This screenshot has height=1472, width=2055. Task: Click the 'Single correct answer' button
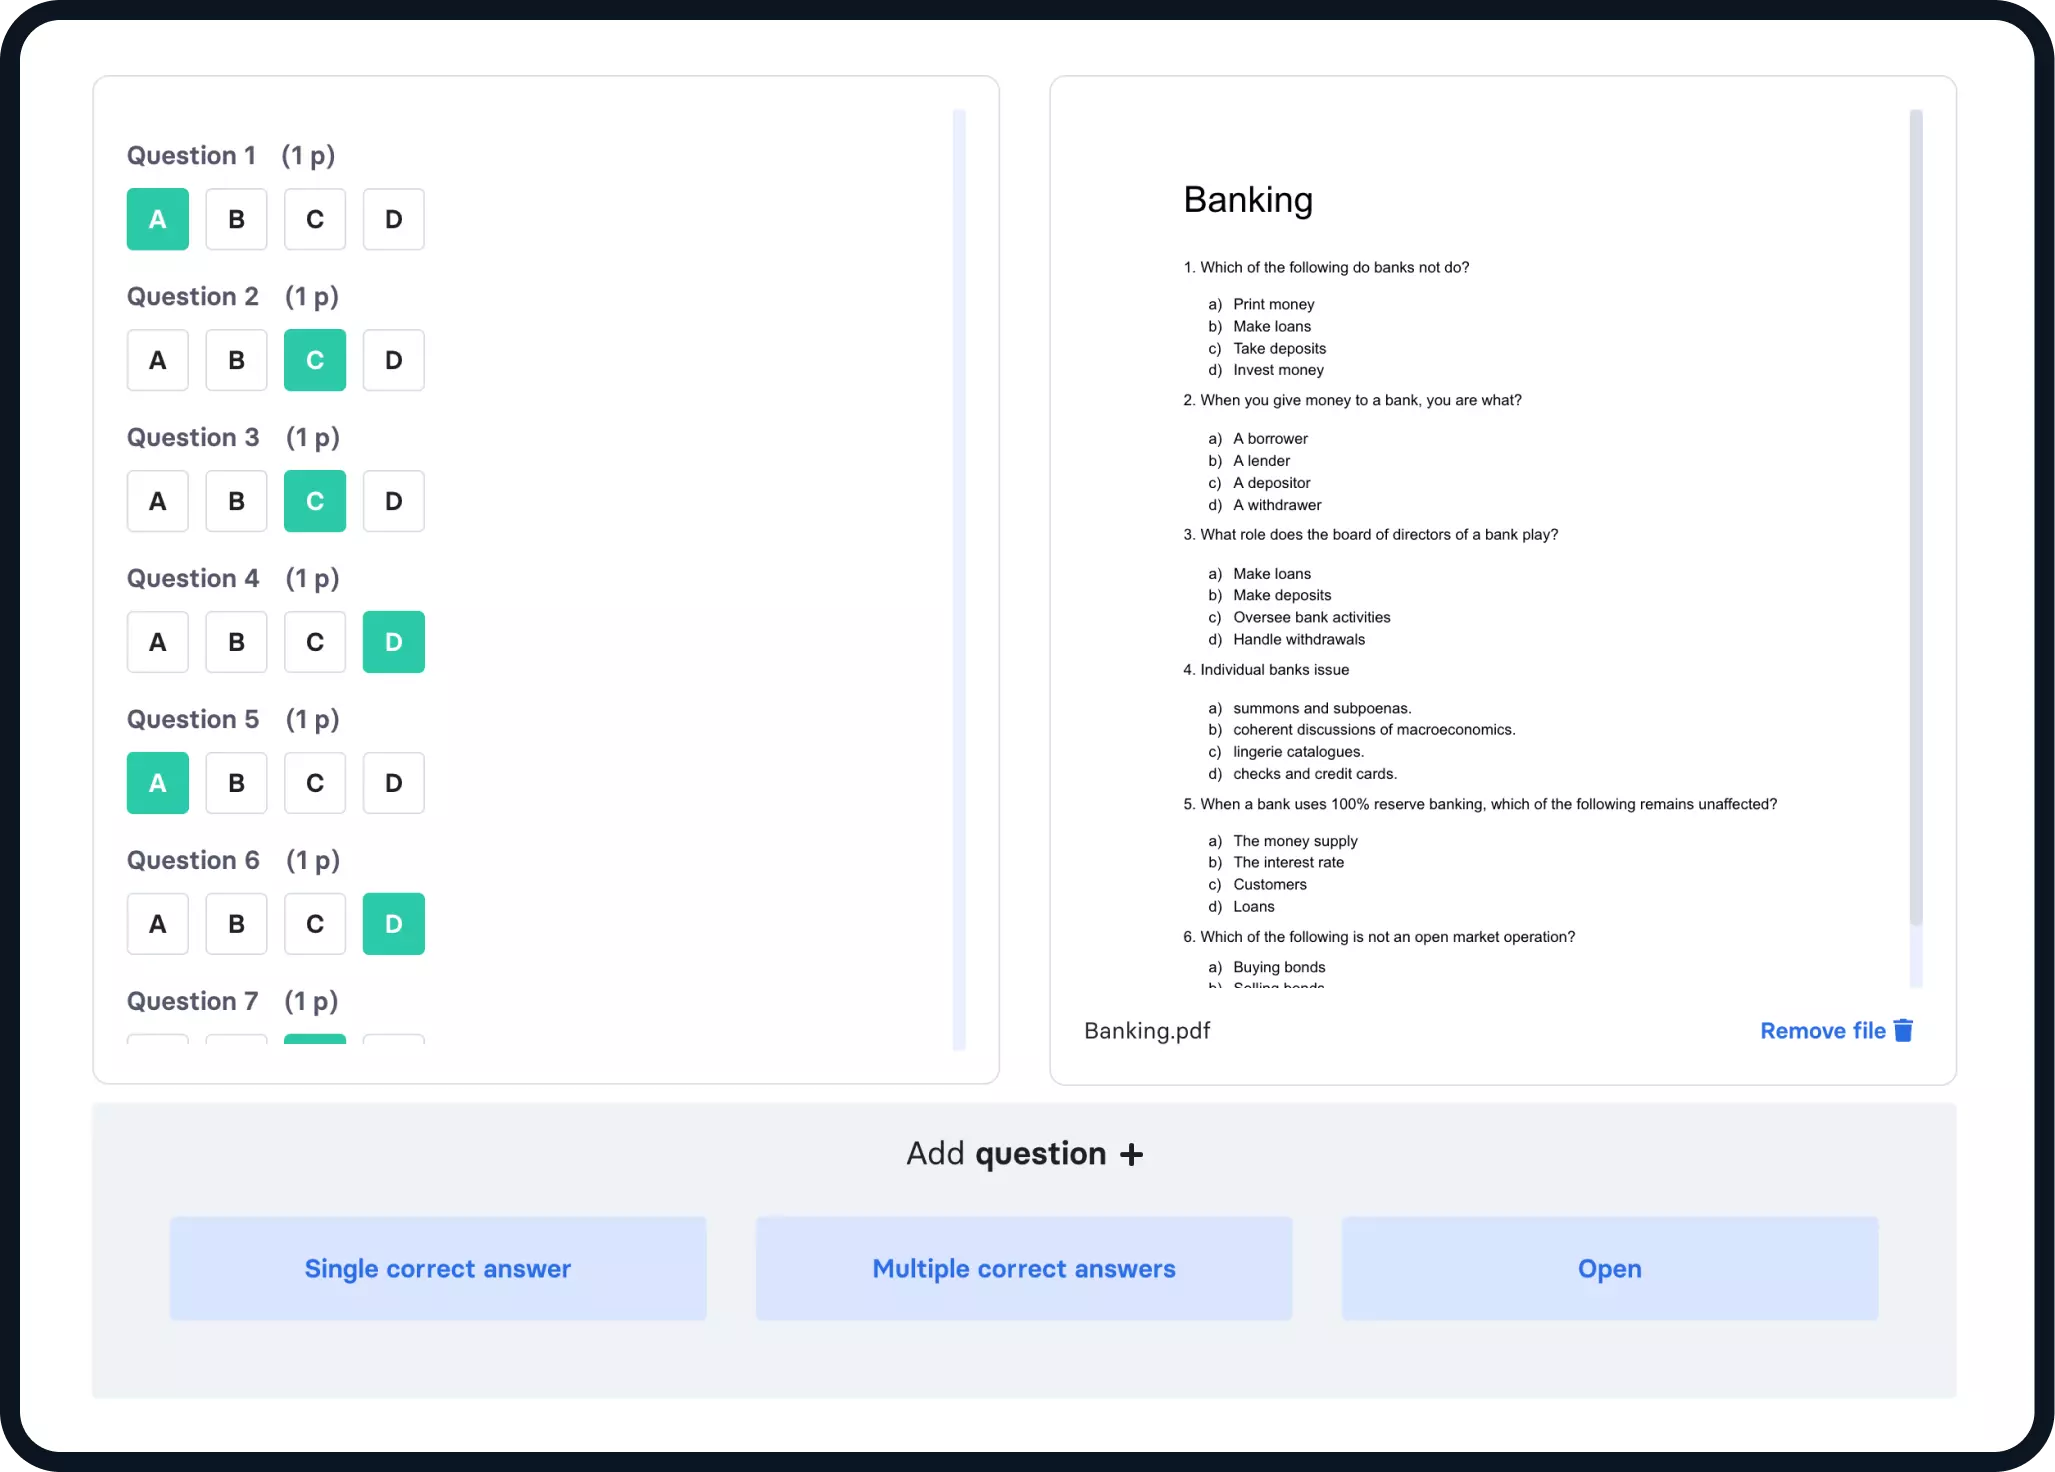click(438, 1266)
